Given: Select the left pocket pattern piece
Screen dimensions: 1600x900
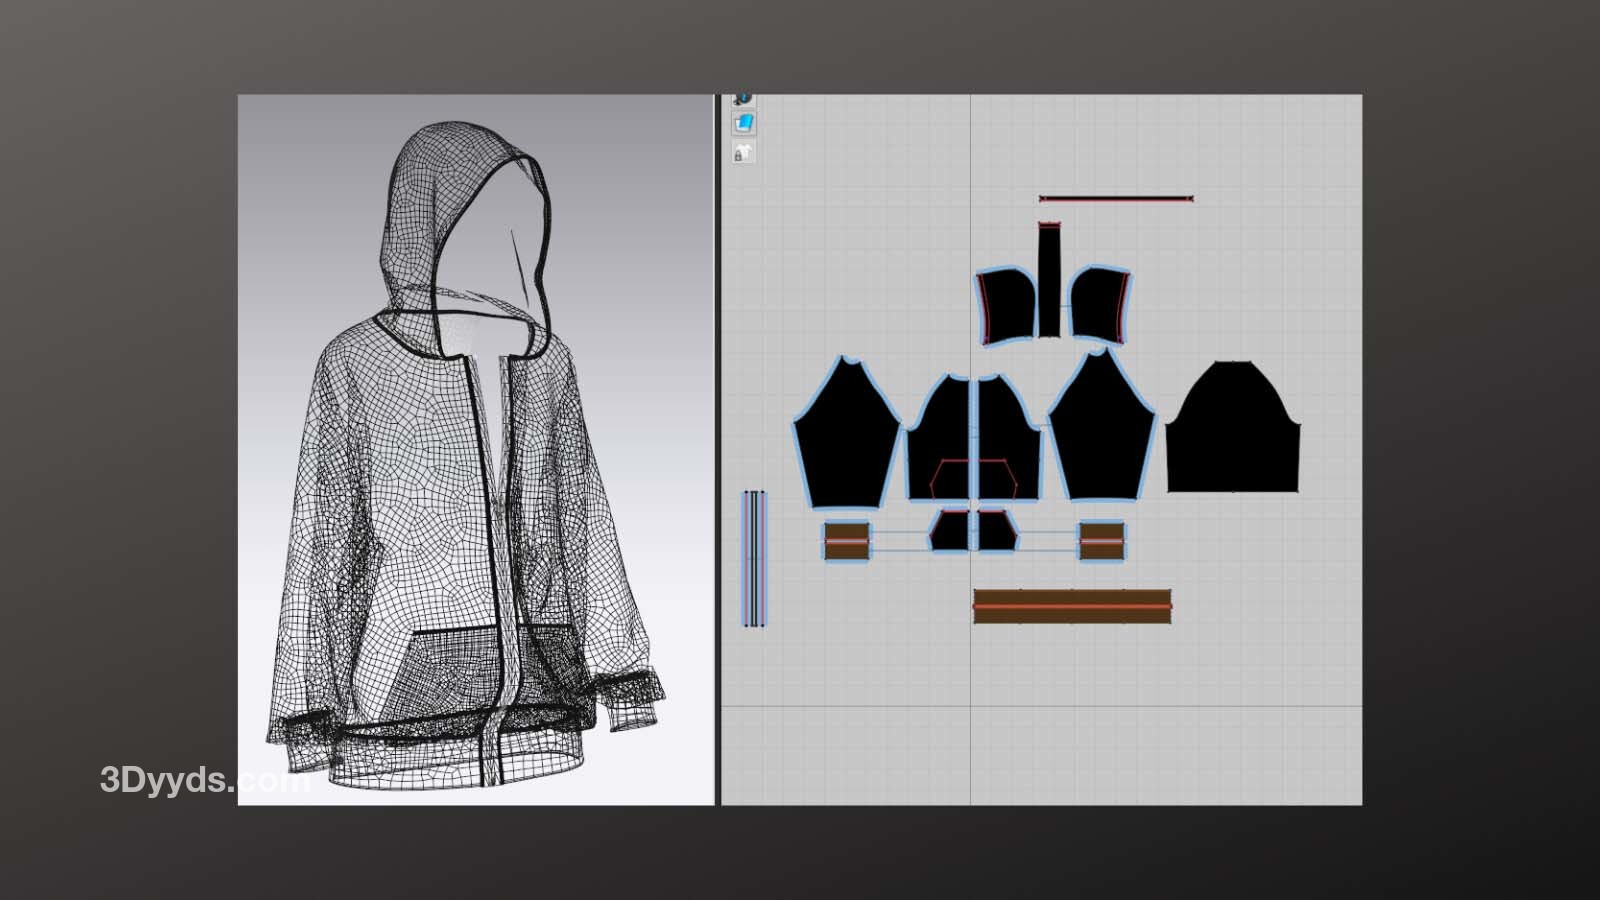Looking at the screenshot, I should (950, 532).
